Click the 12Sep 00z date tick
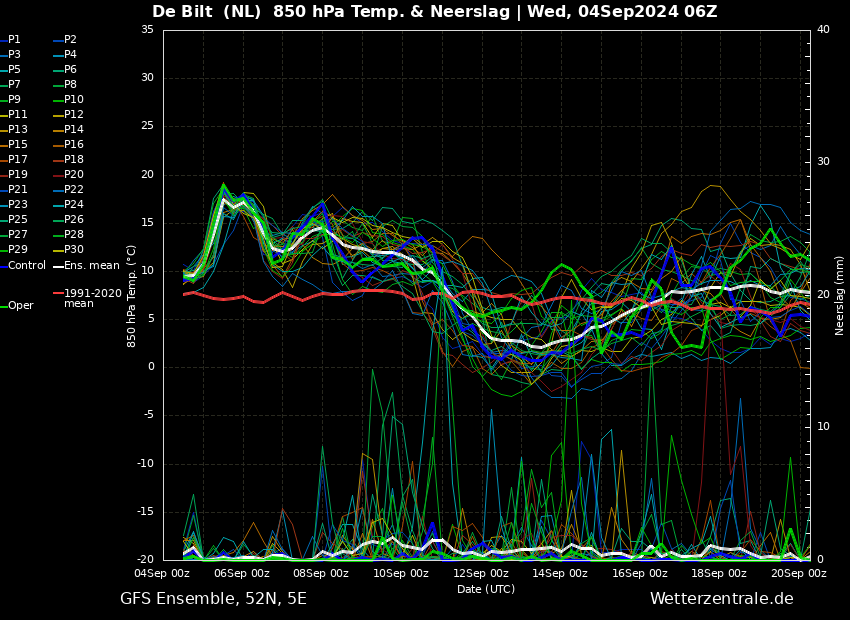Viewport: 850px width, 620px height. (x=481, y=574)
